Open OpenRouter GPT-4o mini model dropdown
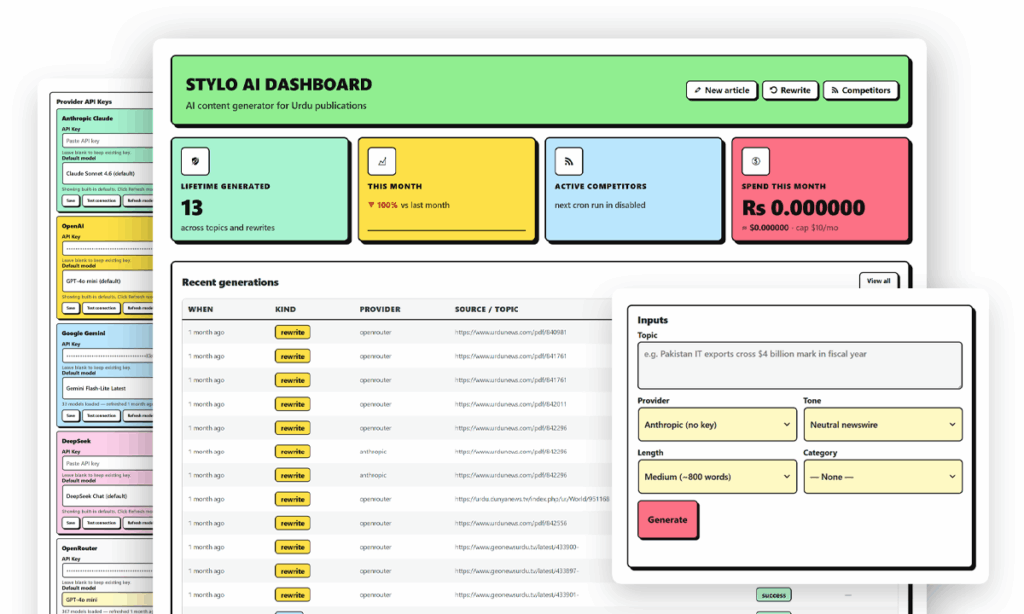Image resolution: width=1024 pixels, height=614 pixels. 108,599
